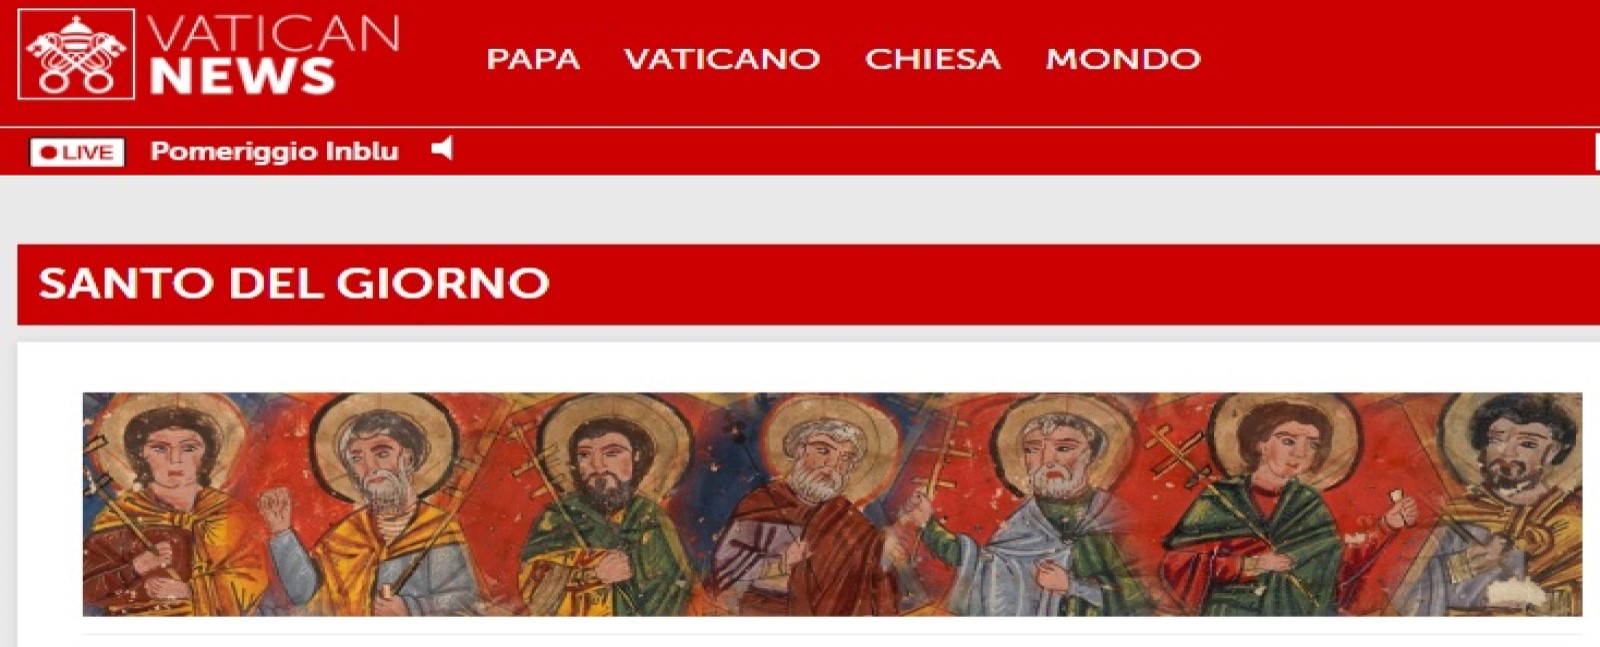The width and height of the screenshot is (1600, 647).
Task: Open the PAPA menu section
Action: [533, 59]
